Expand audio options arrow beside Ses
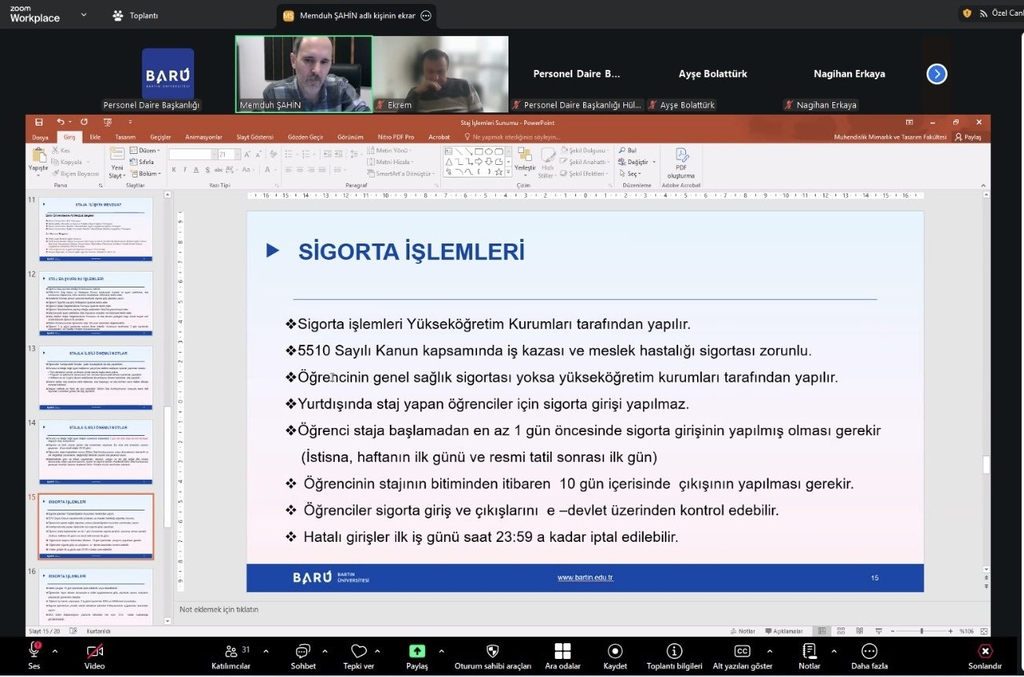The image size is (1024, 677). (x=55, y=651)
